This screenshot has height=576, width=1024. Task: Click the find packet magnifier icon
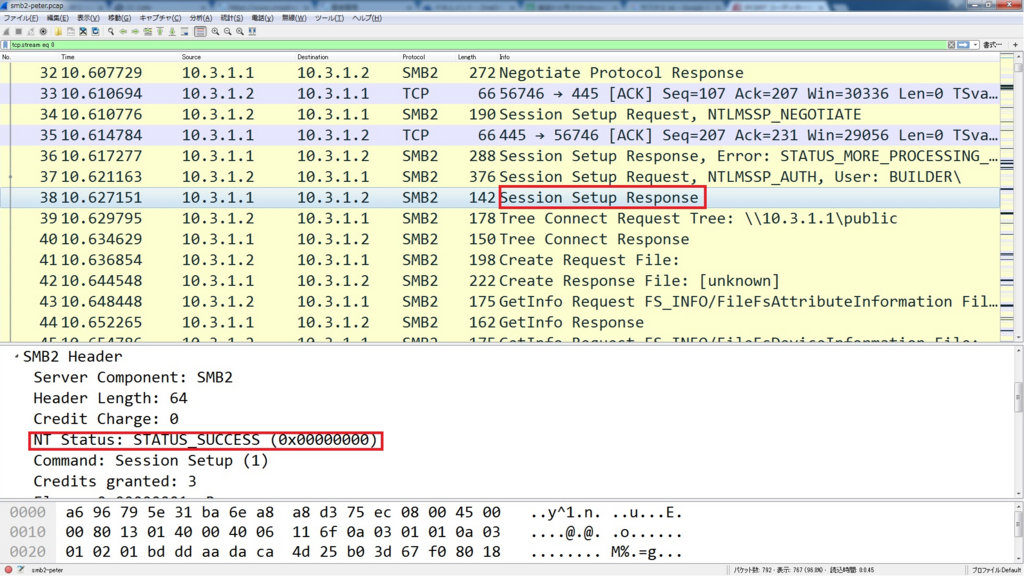111,31
